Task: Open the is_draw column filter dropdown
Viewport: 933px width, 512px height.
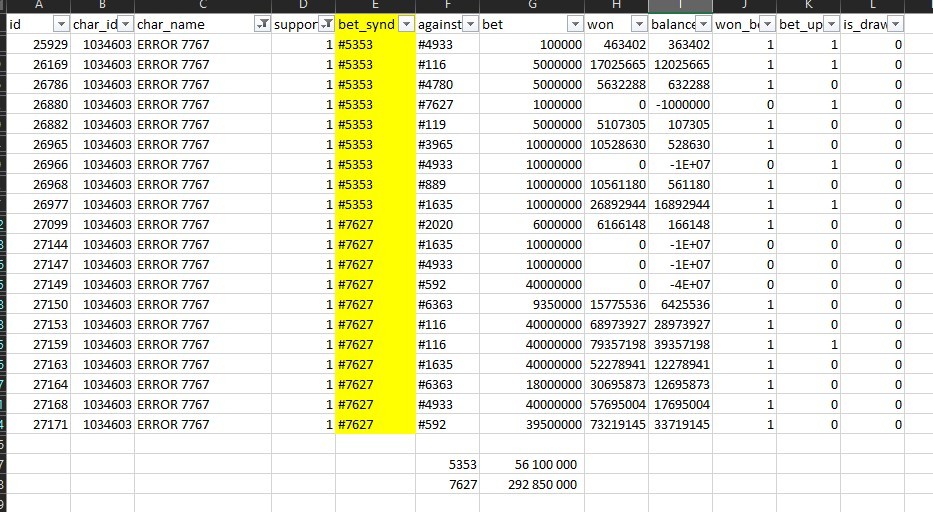Action: coord(896,24)
